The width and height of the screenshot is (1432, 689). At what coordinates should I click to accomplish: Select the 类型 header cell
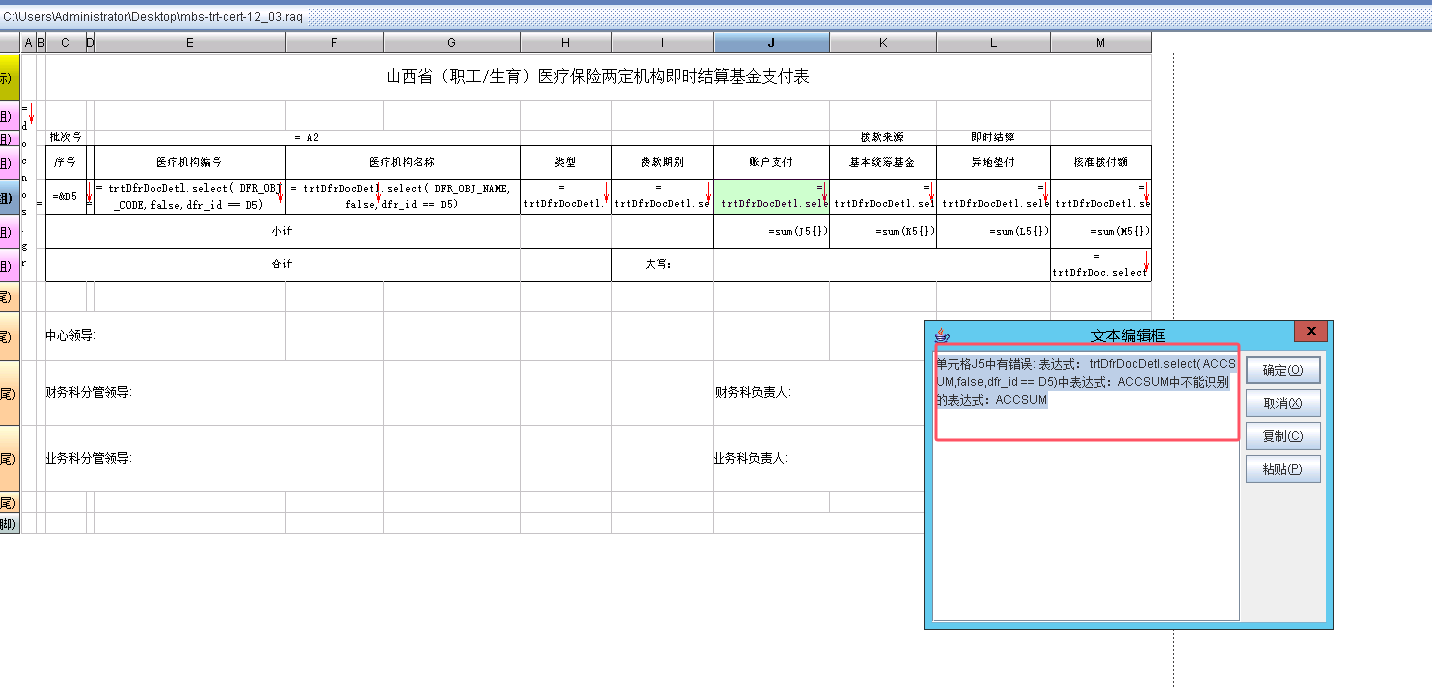(566, 162)
